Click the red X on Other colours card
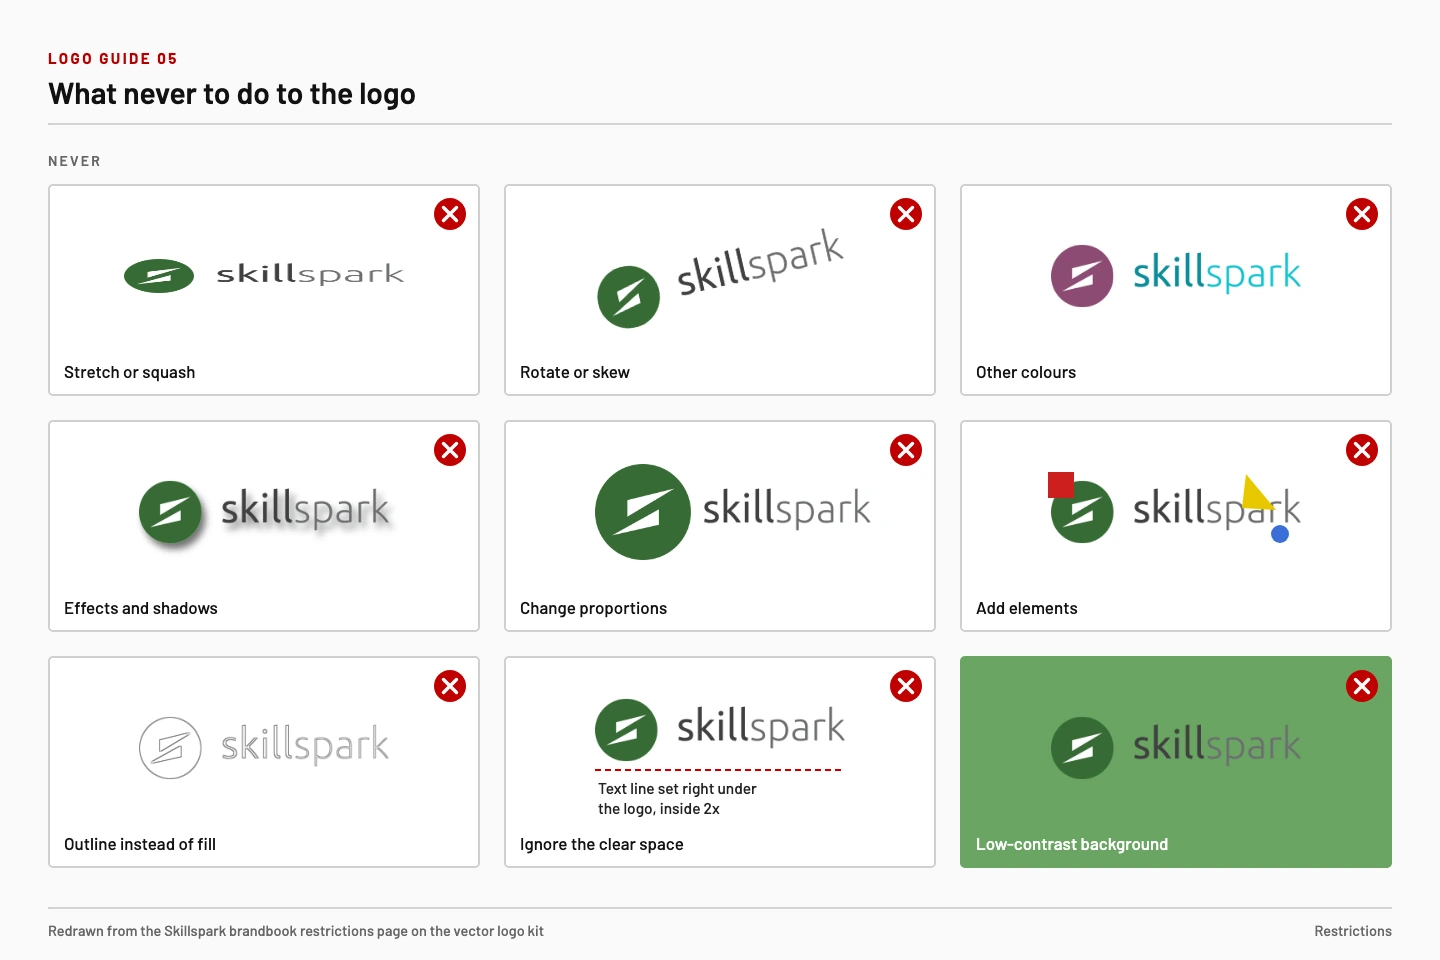 1362,214
